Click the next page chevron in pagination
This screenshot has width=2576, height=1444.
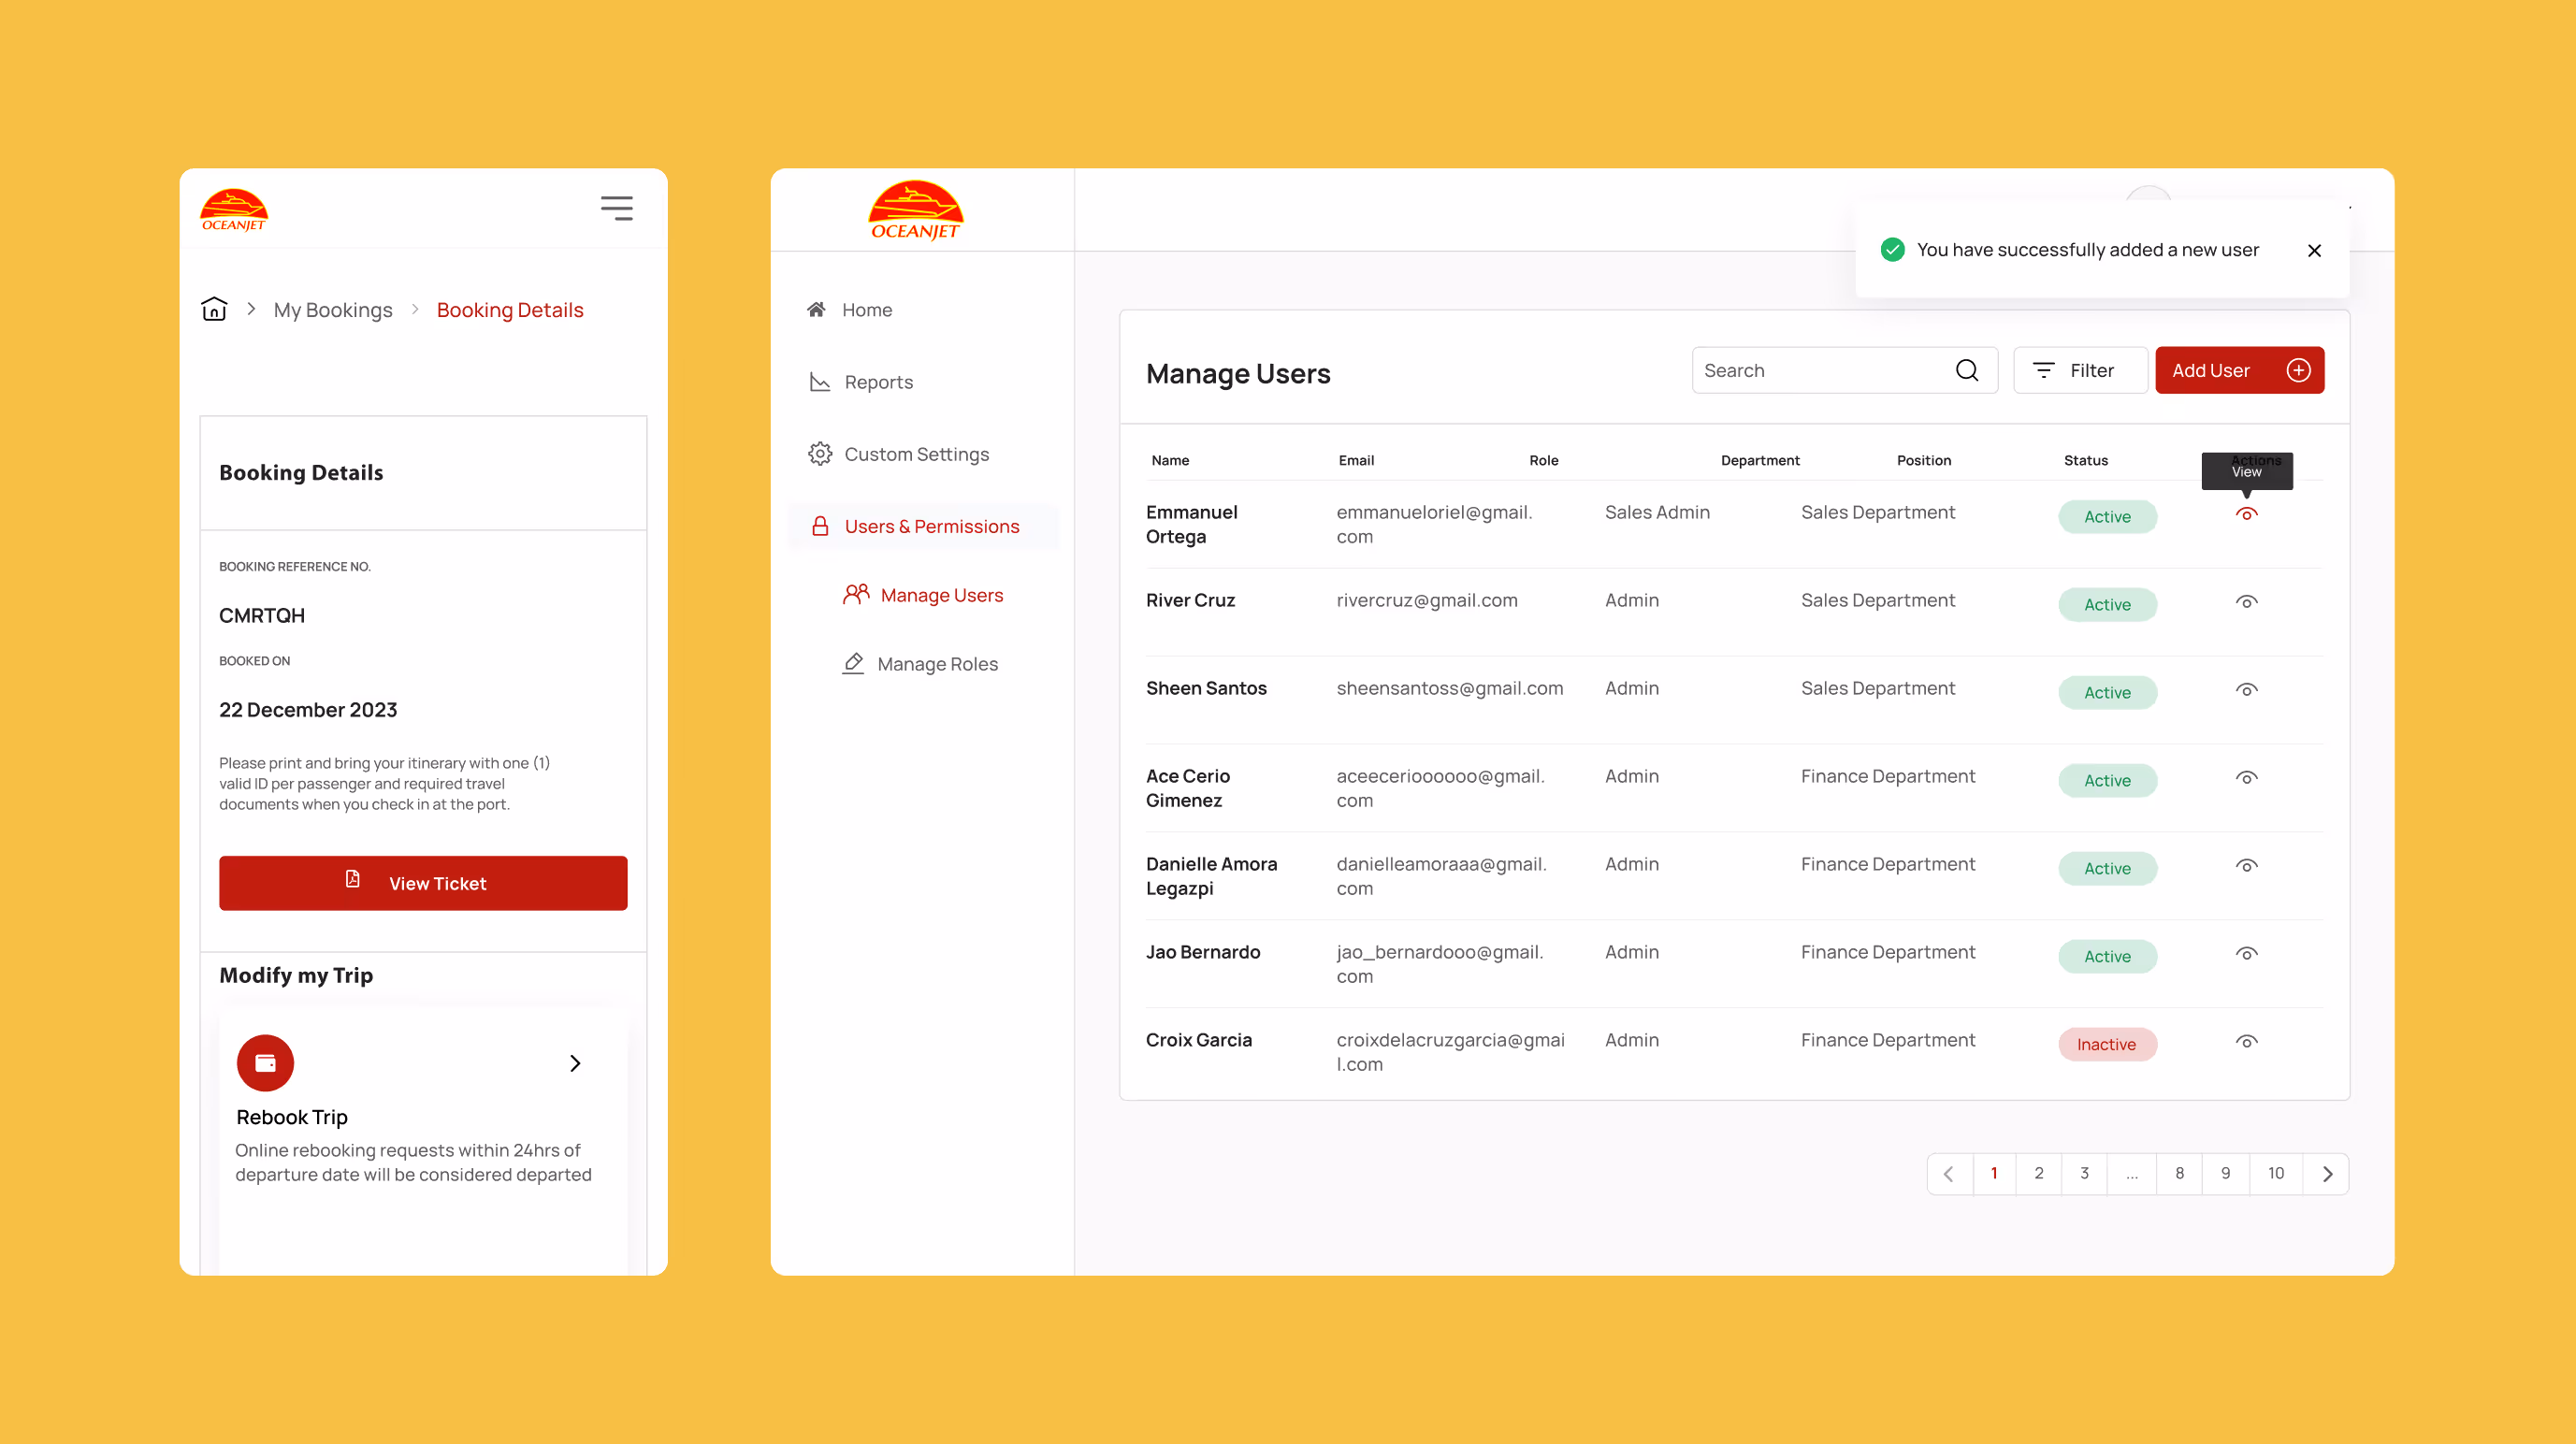pyautogui.click(x=2327, y=1173)
